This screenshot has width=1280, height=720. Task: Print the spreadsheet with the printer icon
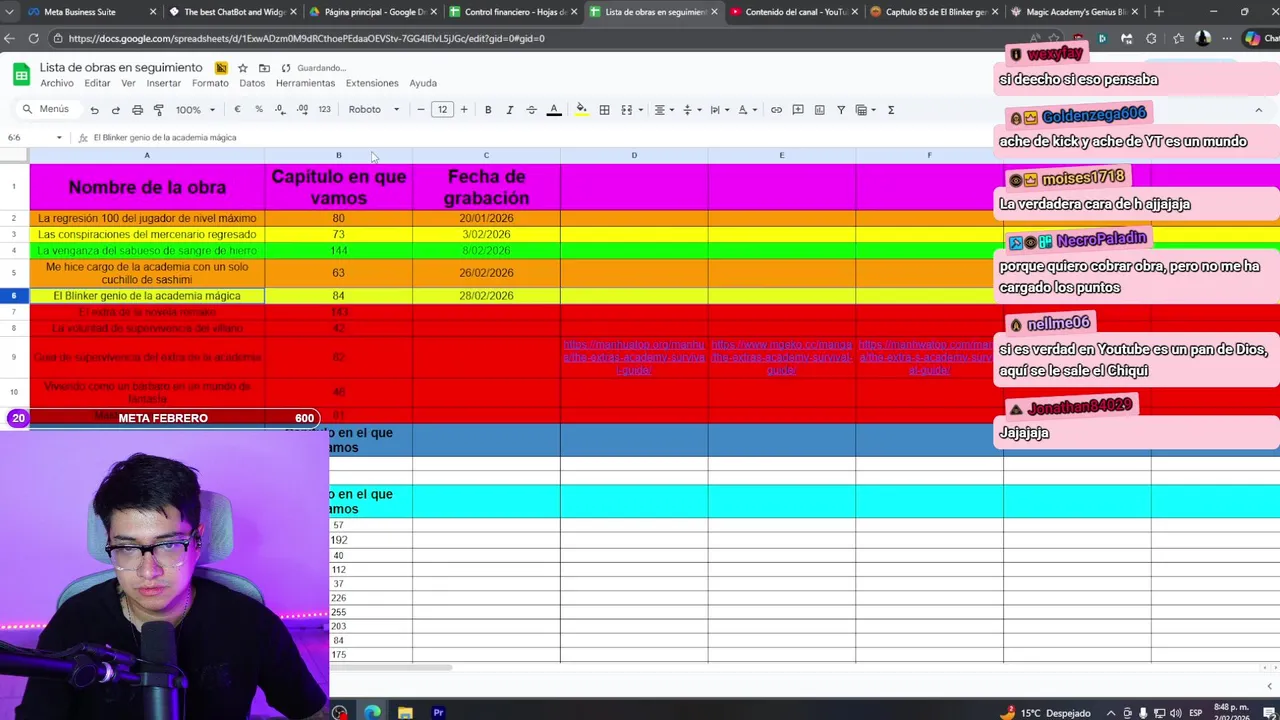click(137, 110)
